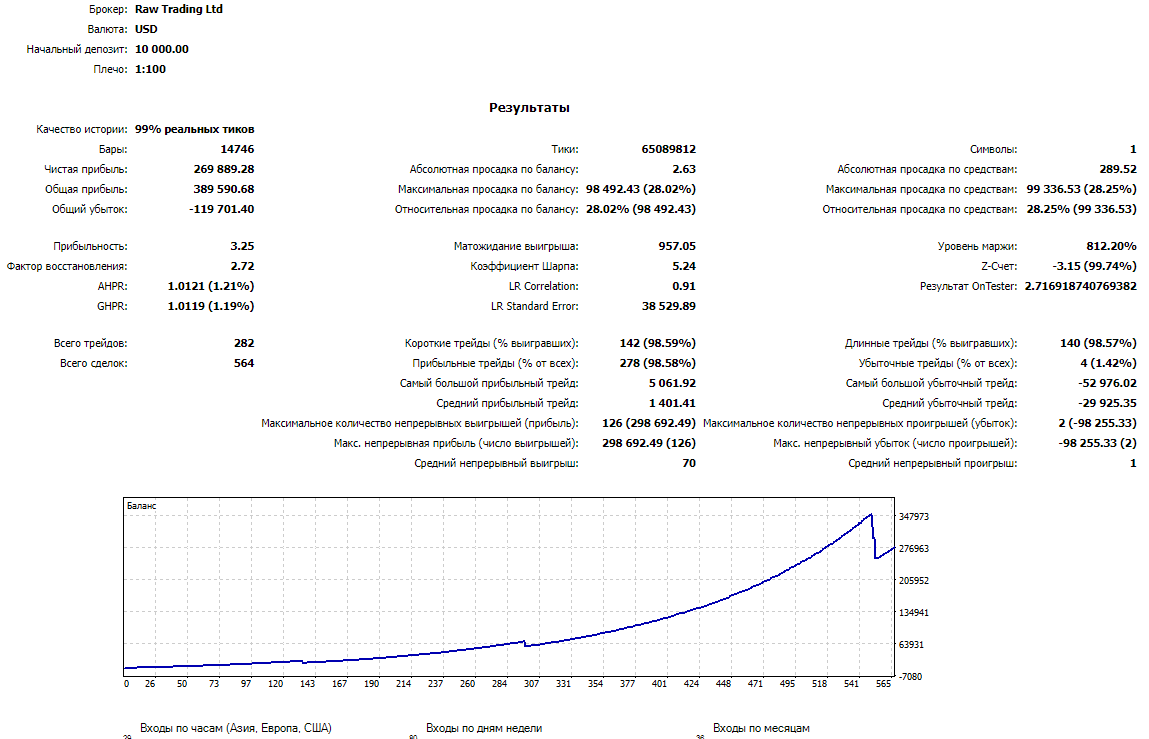Click max consecutive wins 126 (298 692.49)
The height and width of the screenshot is (739, 1149).
click(x=649, y=423)
